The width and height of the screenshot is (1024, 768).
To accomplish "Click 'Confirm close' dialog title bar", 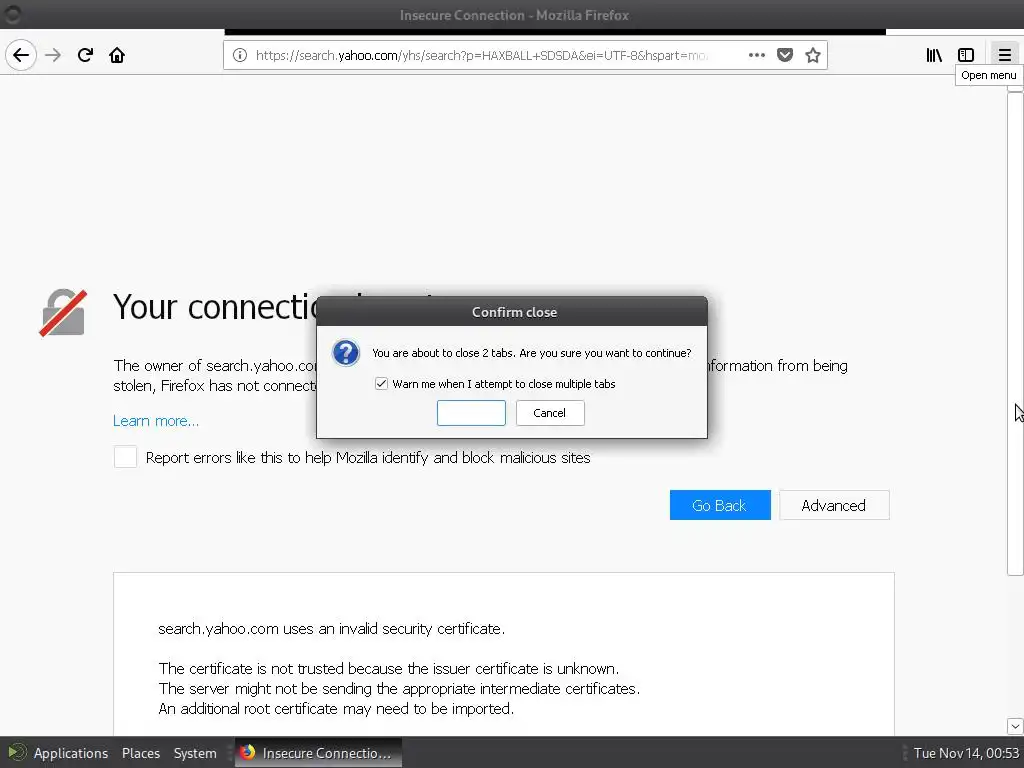I will tap(512, 312).
